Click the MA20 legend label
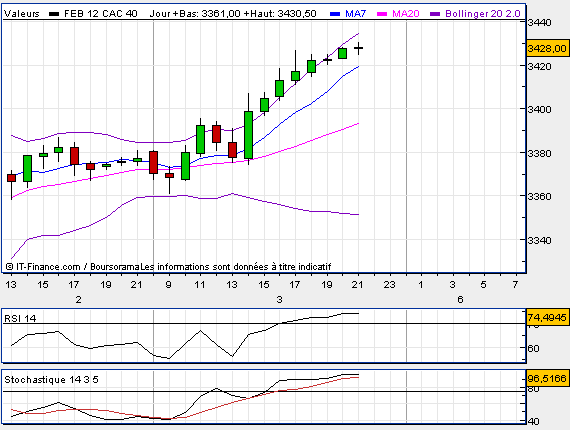 406,14
